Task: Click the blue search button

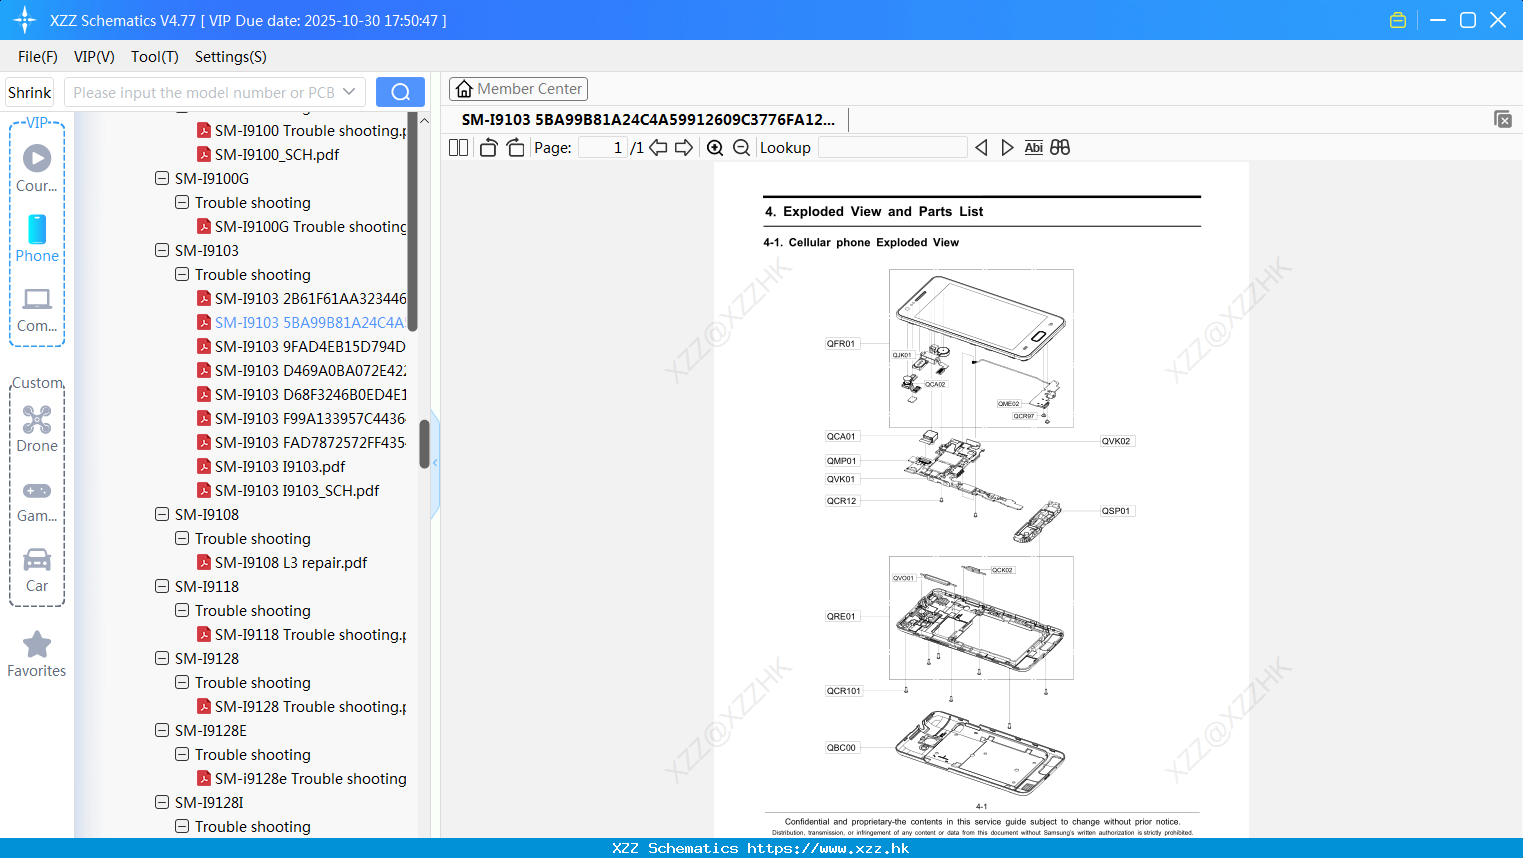Action: pos(400,92)
